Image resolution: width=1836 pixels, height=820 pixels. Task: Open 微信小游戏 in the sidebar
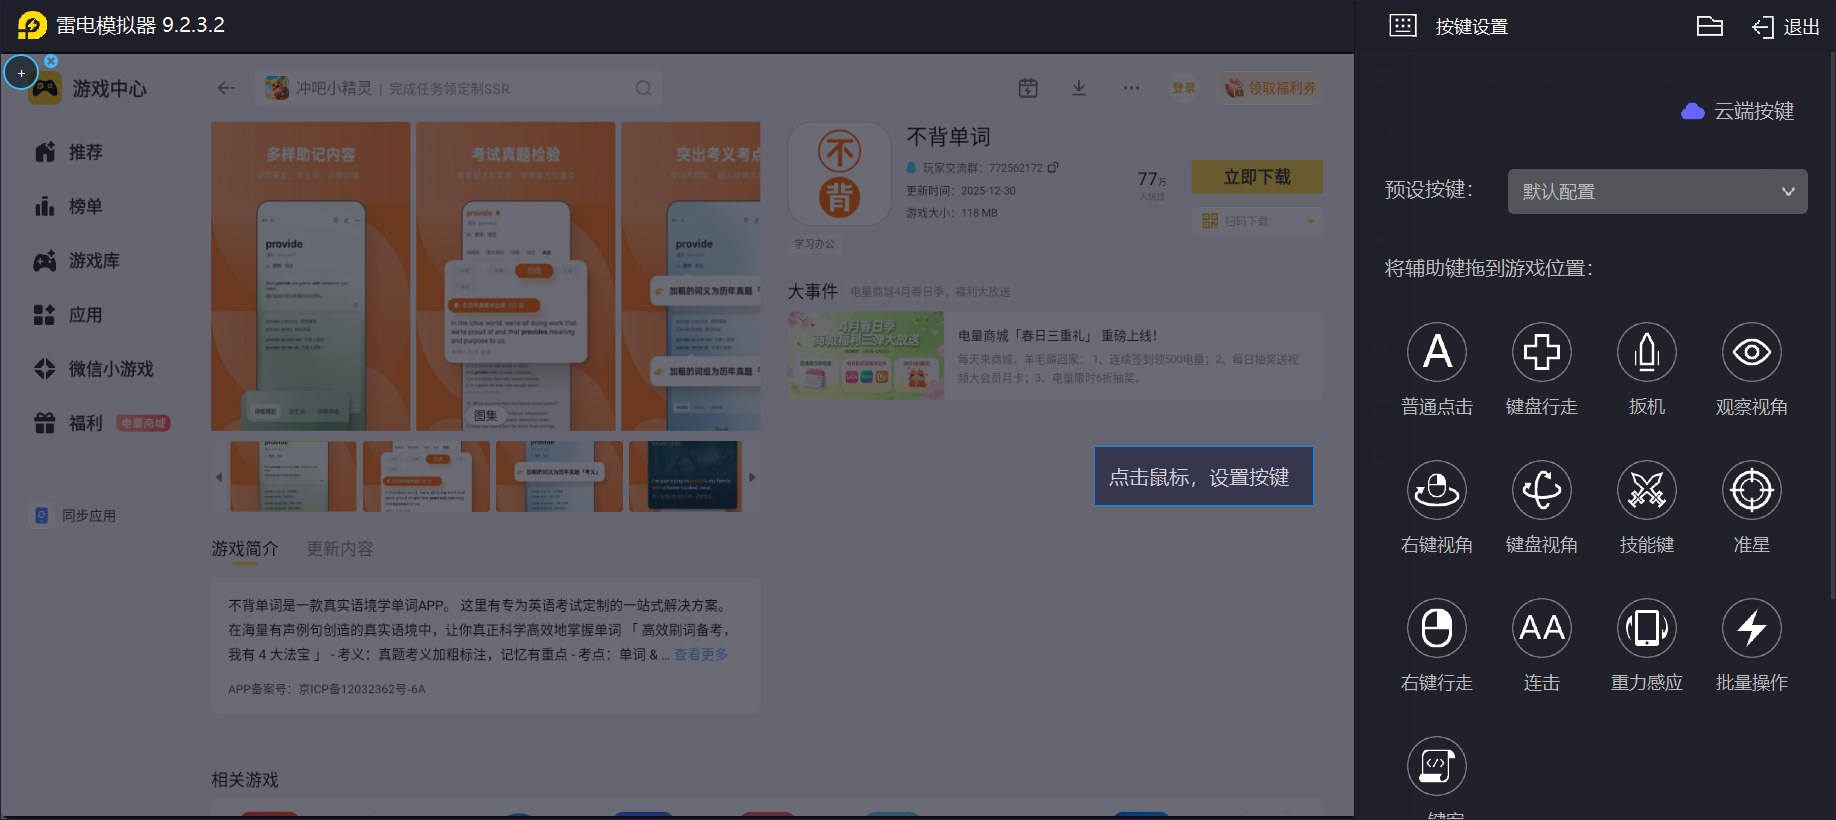[94, 369]
